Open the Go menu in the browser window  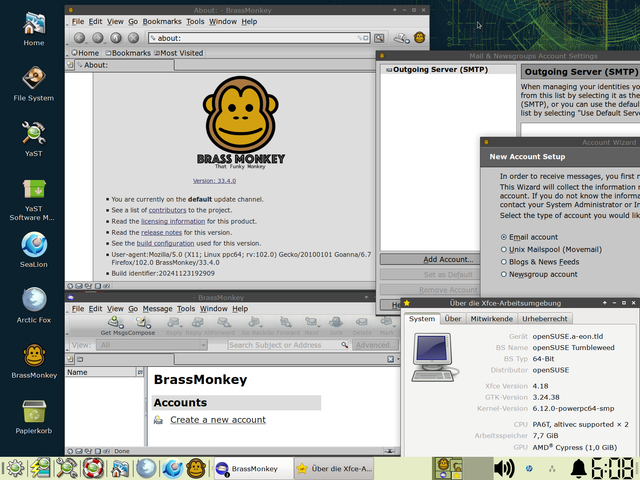coord(133,22)
